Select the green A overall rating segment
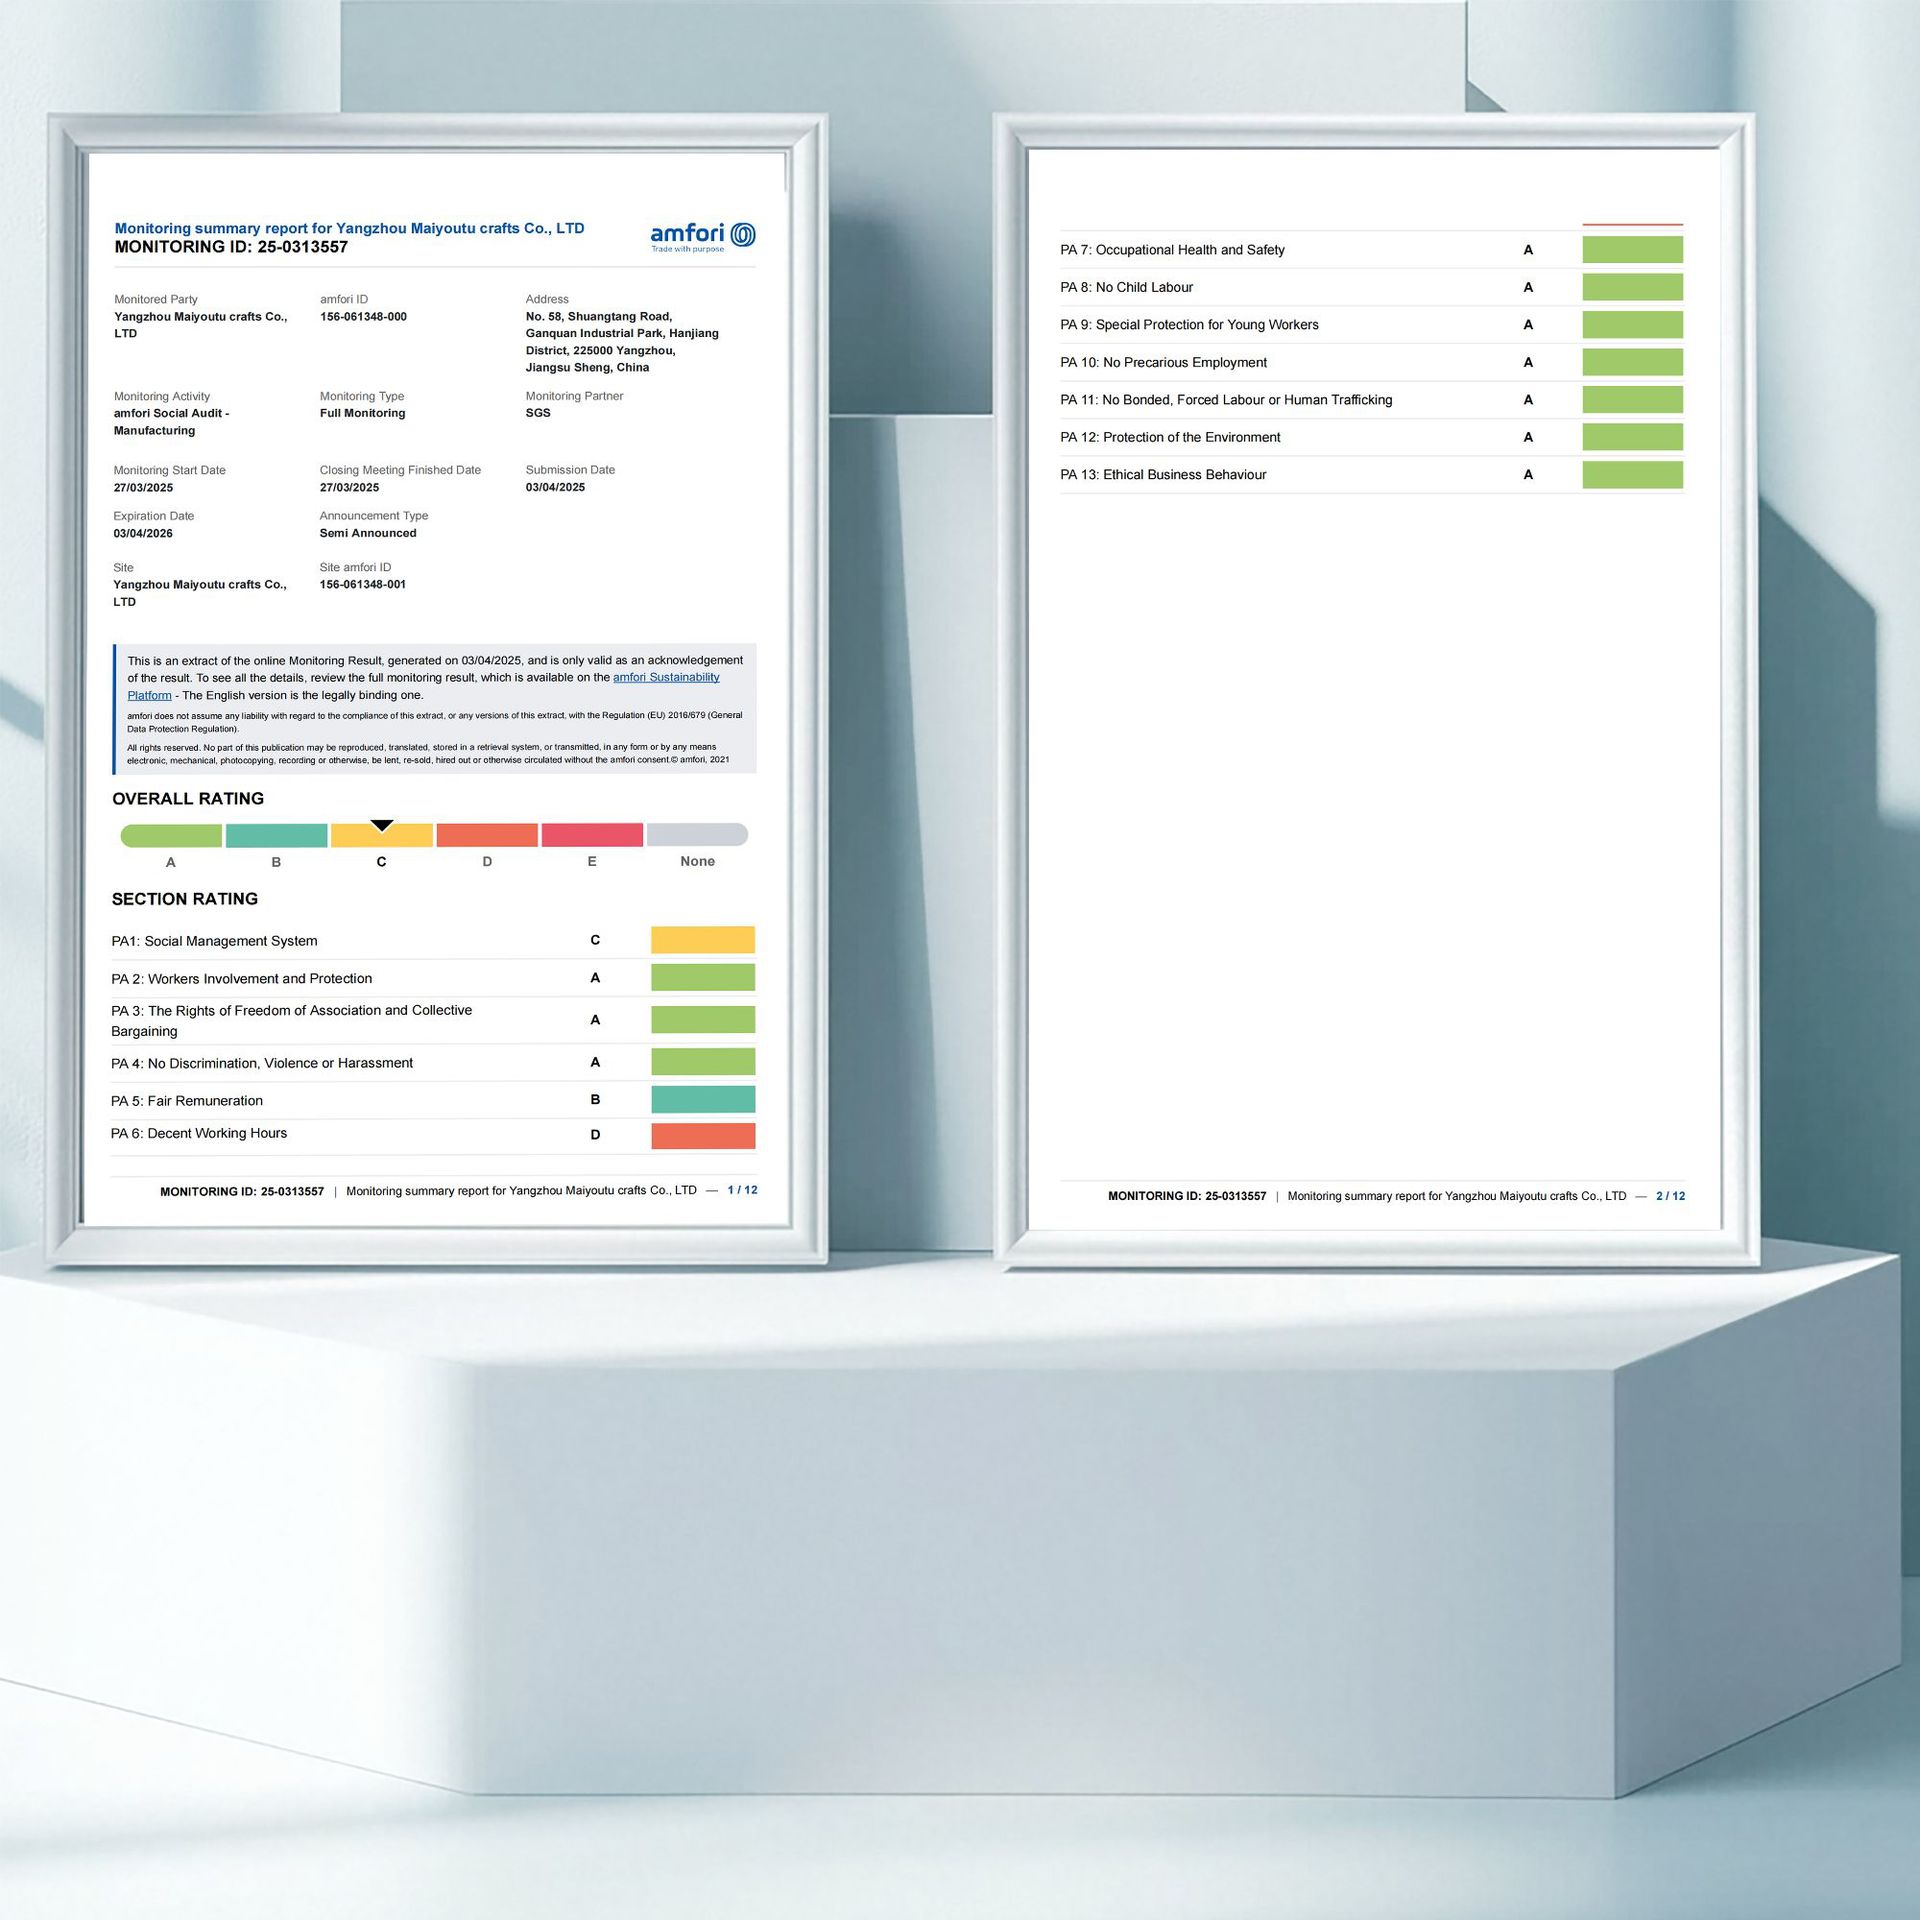Image resolution: width=1920 pixels, height=1920 pixels. click(171, 835)
